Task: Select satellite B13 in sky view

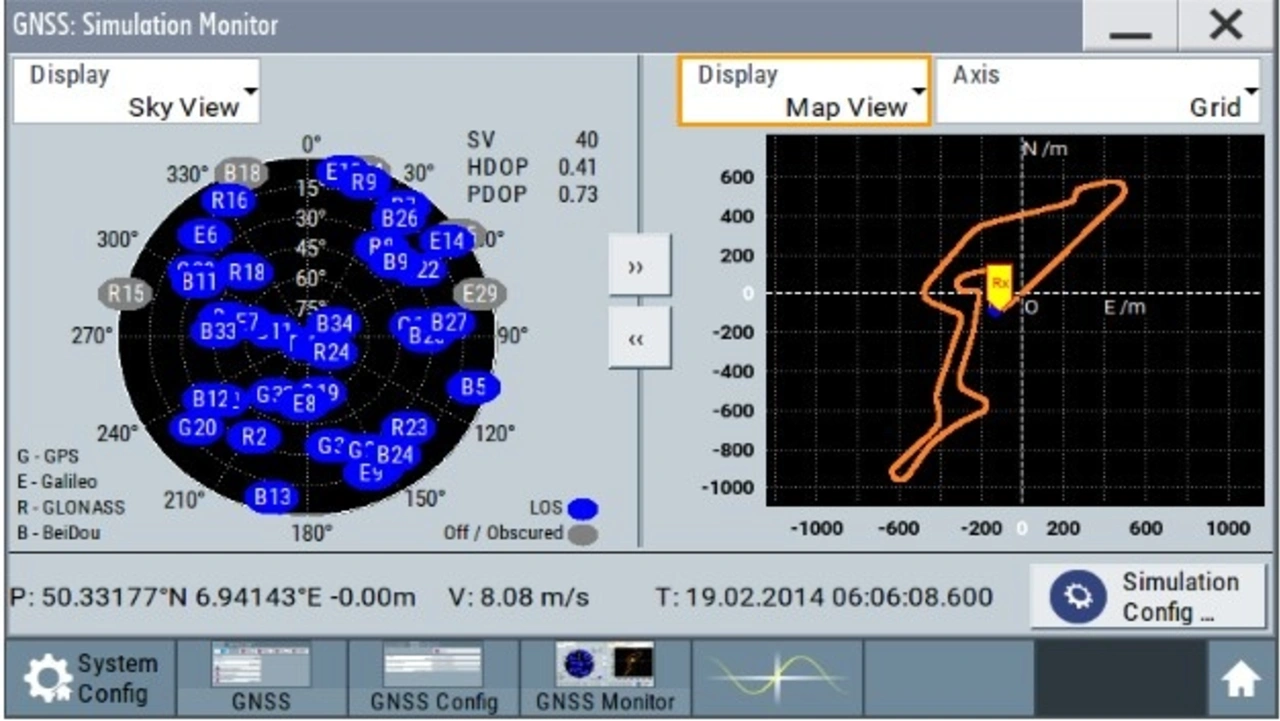Action: pos(271,496)
